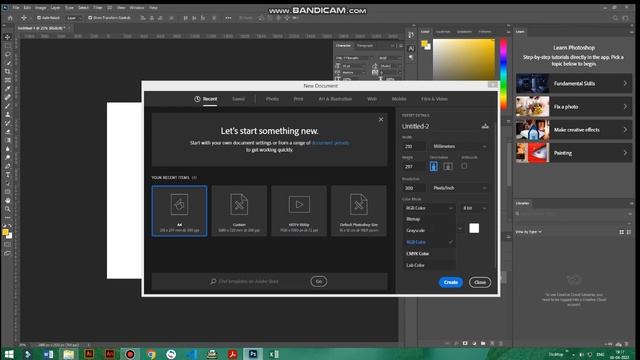
Task: Open File Explorer from the taskbar
Action: 69,354
